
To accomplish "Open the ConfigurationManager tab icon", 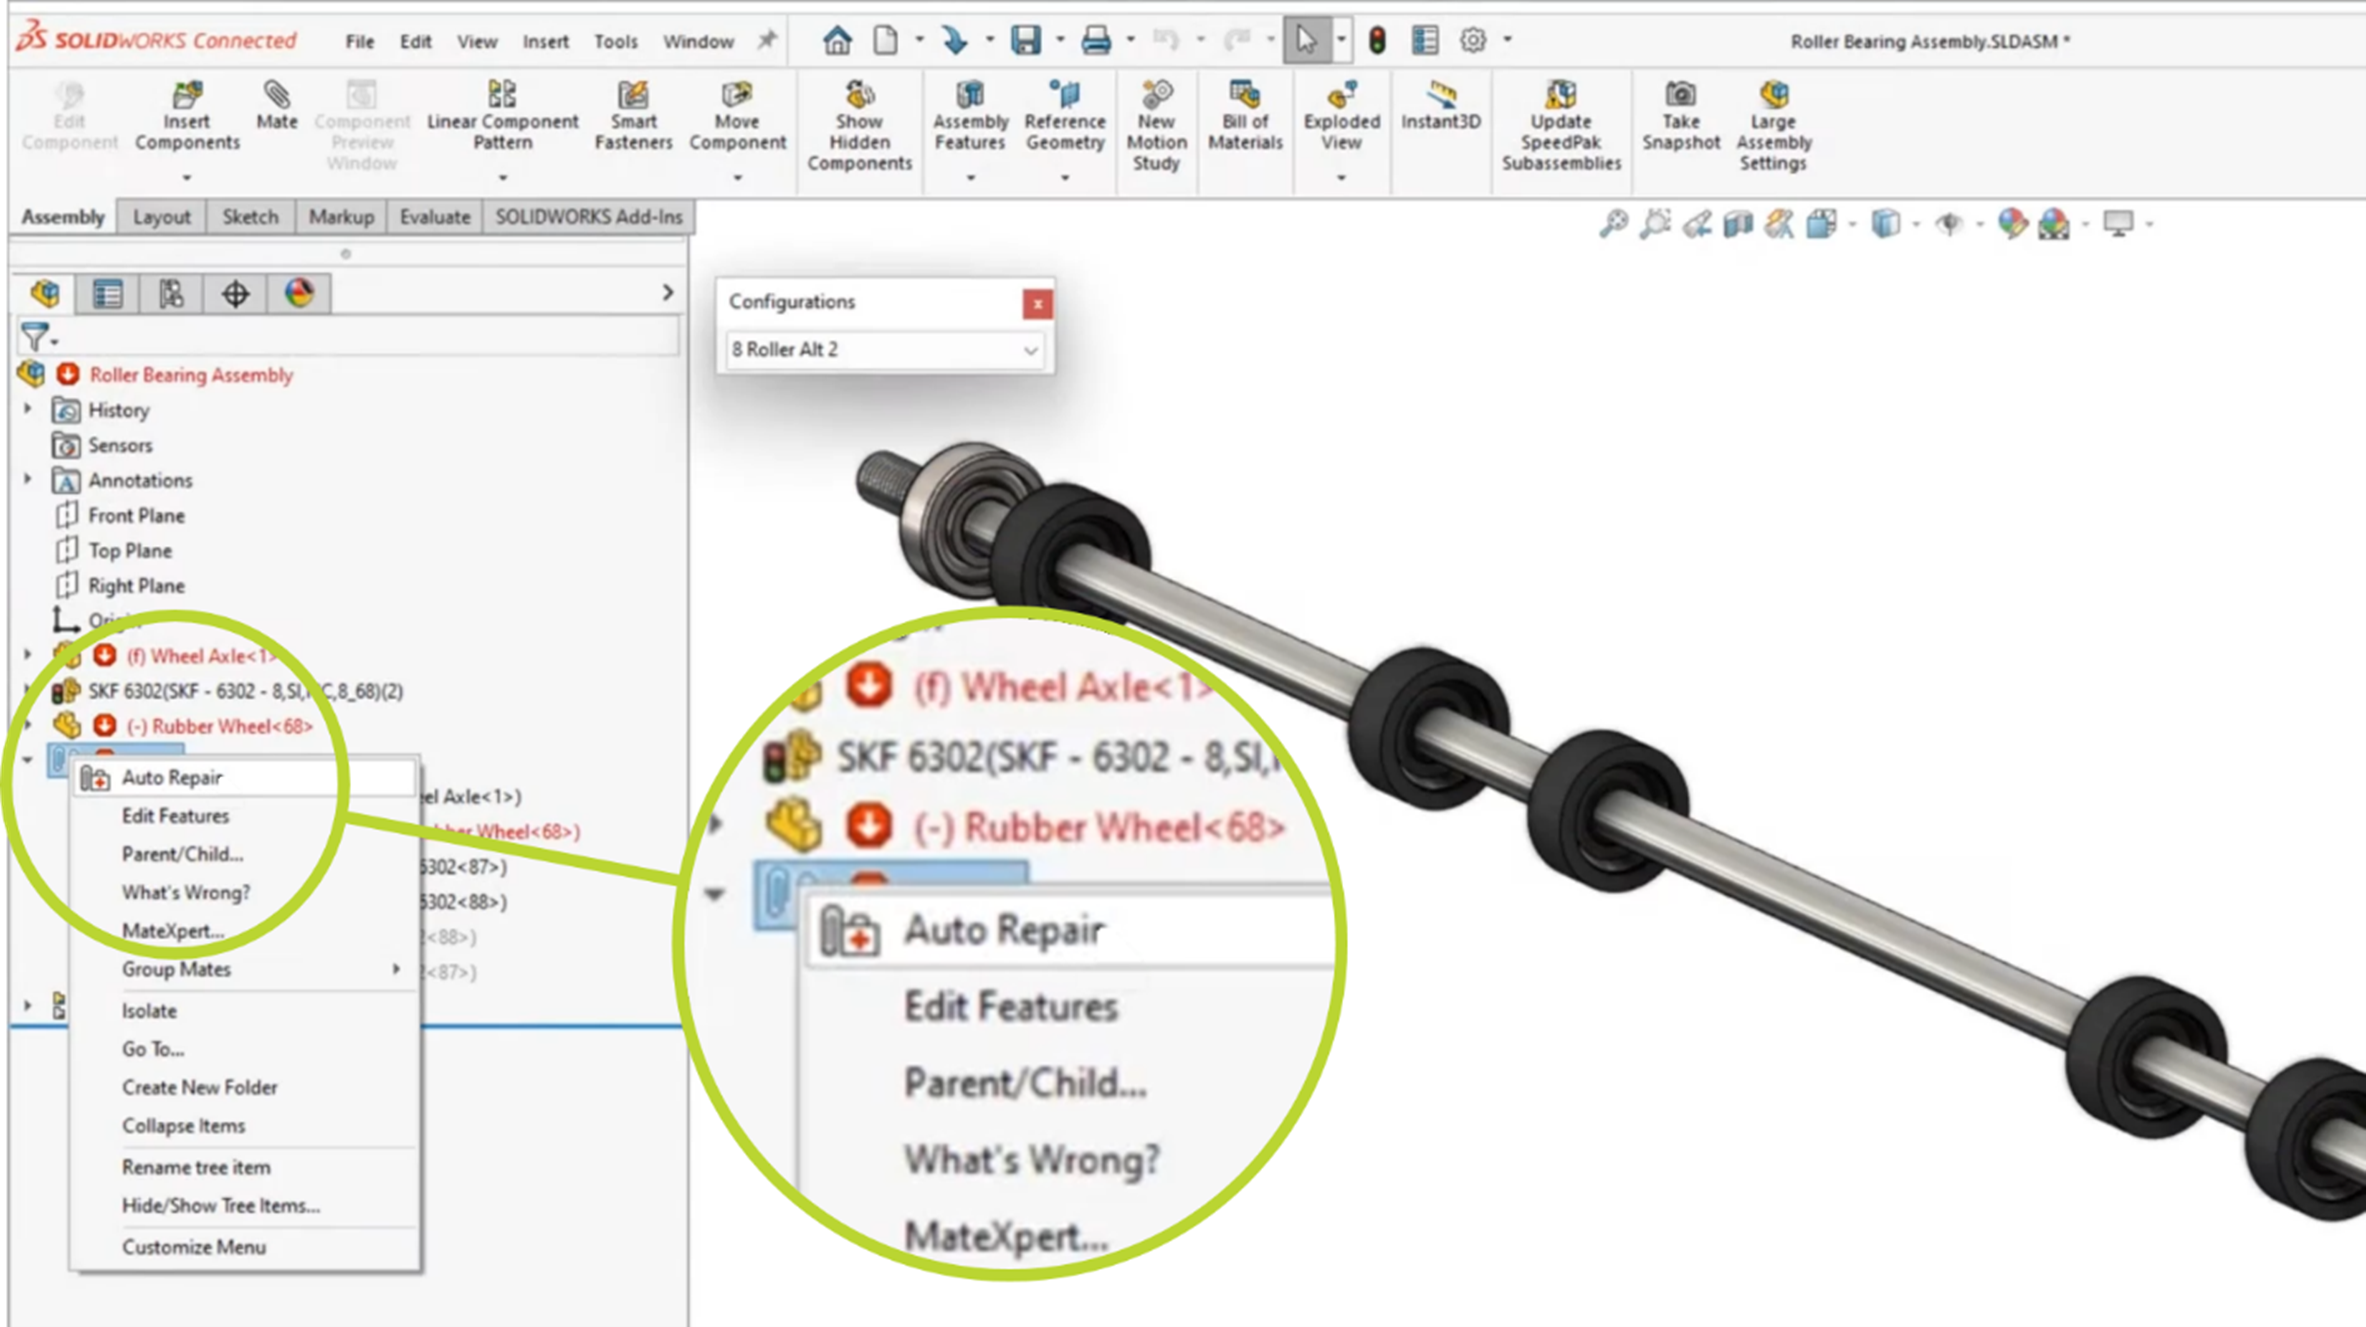I will (171, 293).
